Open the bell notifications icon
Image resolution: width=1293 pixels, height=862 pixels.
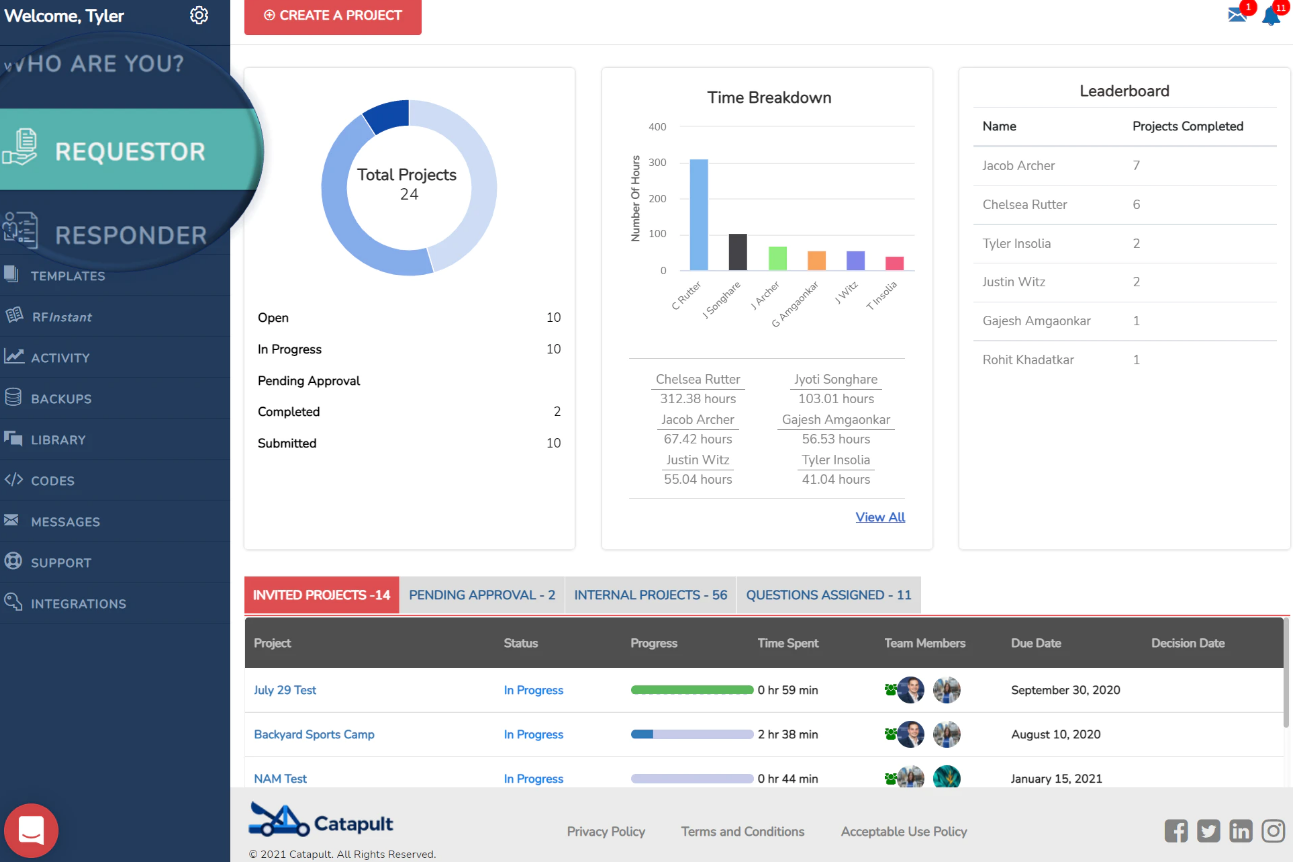point(1271,16)
